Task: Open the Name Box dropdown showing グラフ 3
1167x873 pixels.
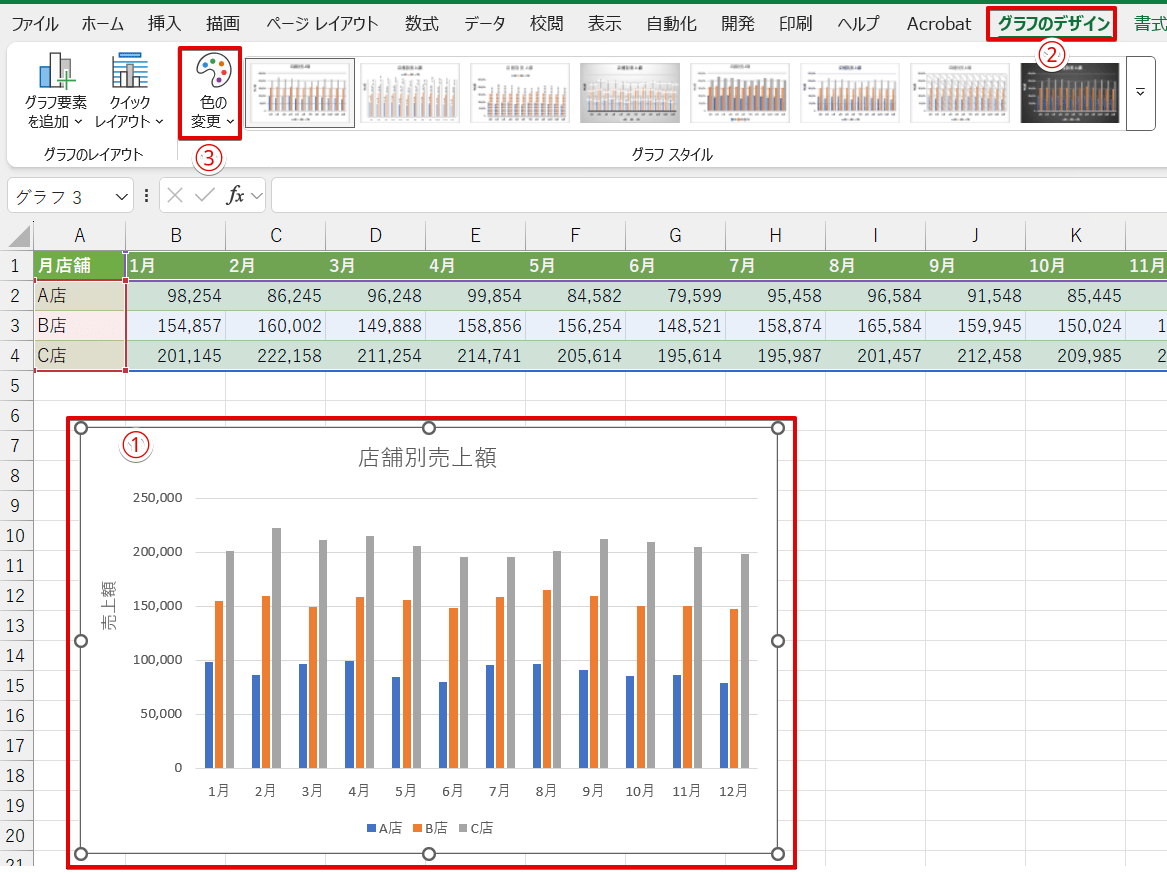Action: [x=122, y=196]
